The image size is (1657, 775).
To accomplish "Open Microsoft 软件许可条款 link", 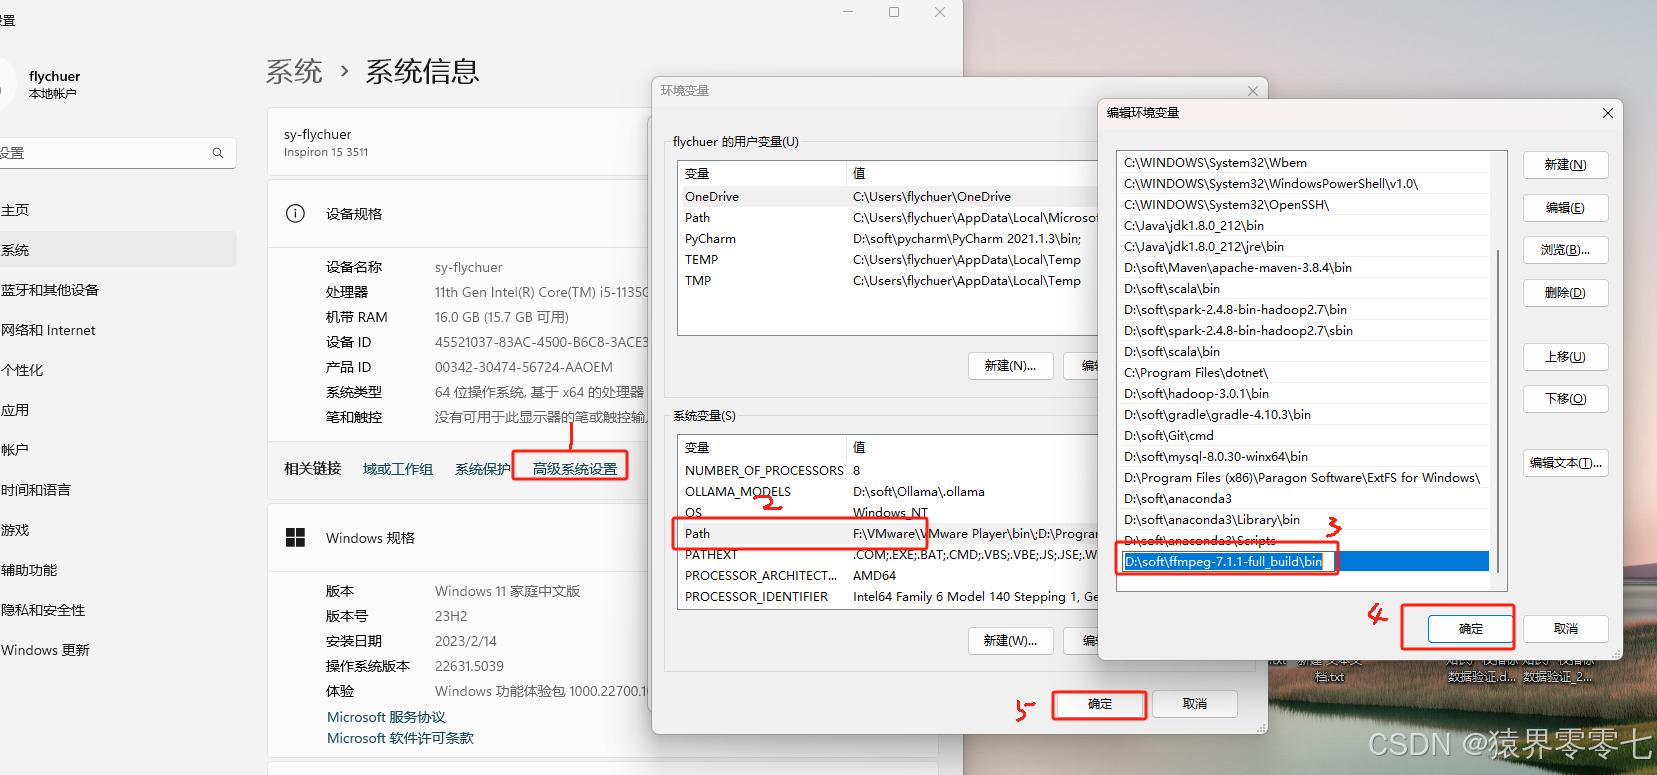I will point(400,738).
